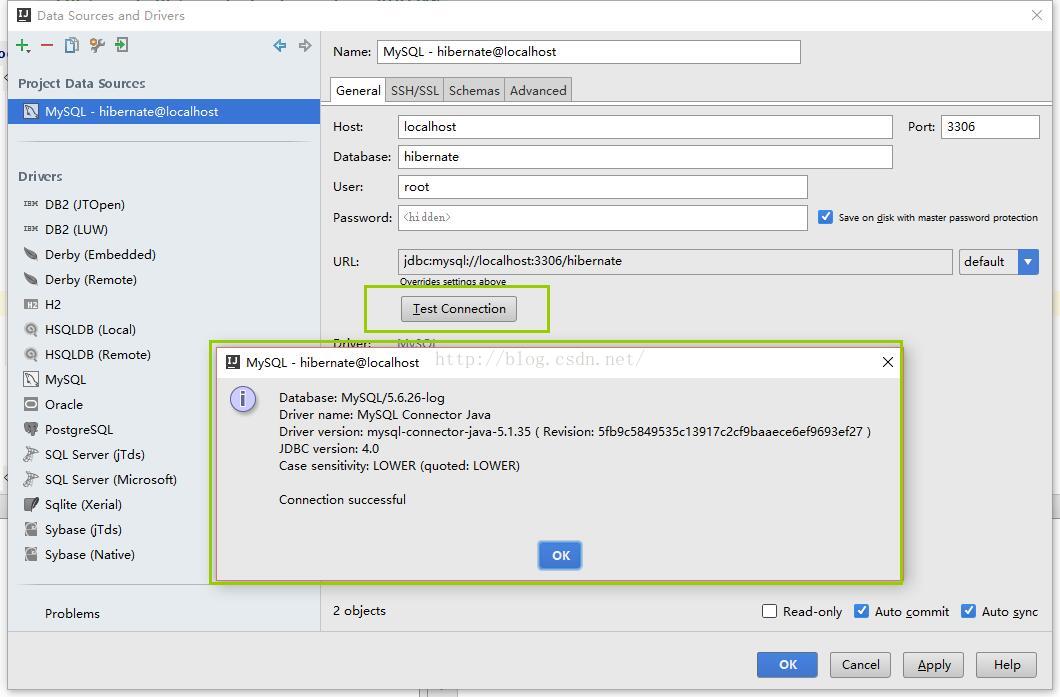Click the hidden Password field
This screenshot has height=697, width=1060.
click(x=602, y=218)
